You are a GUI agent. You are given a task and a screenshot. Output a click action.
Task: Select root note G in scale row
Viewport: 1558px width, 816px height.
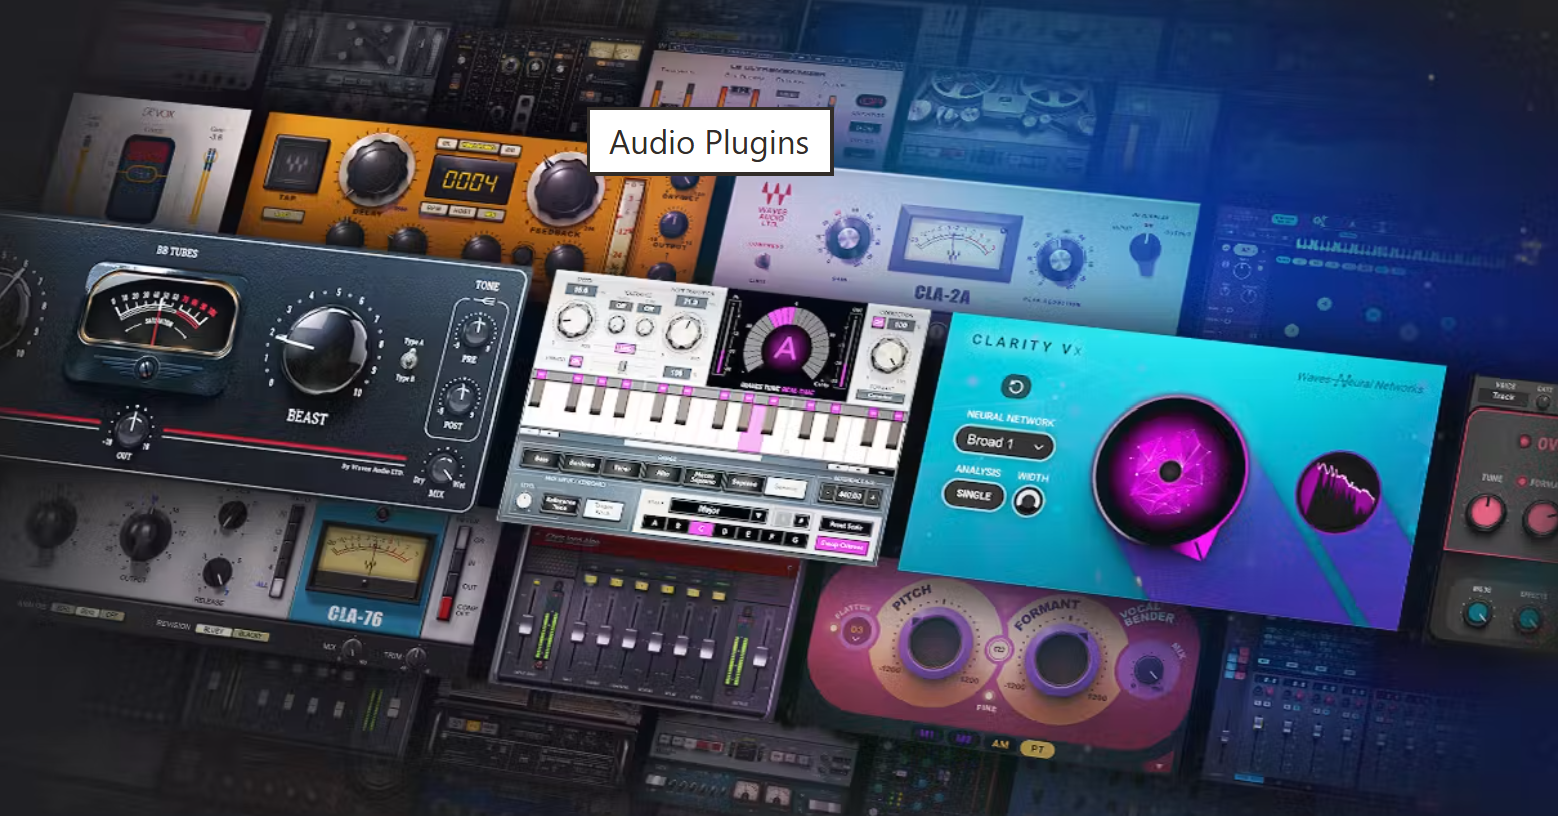coord(795,540)
